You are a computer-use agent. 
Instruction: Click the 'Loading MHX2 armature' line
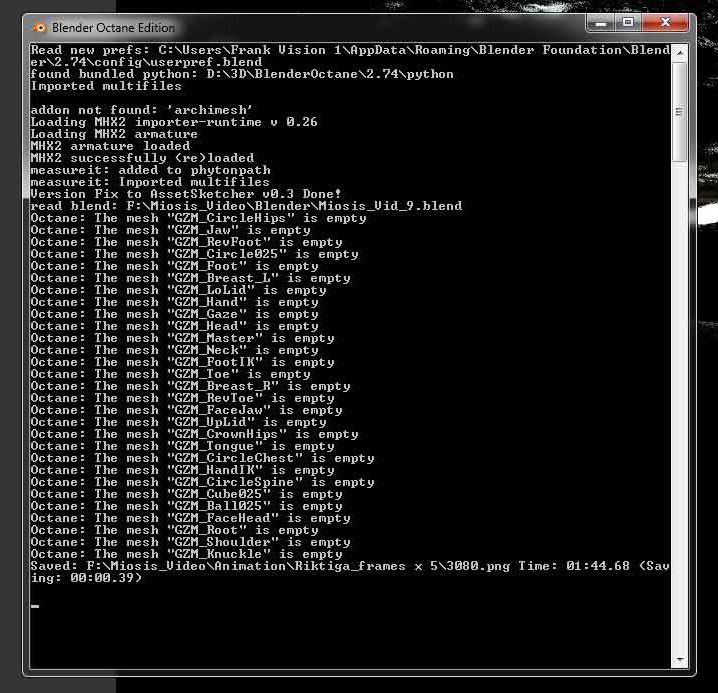click(x=114, y=134)
